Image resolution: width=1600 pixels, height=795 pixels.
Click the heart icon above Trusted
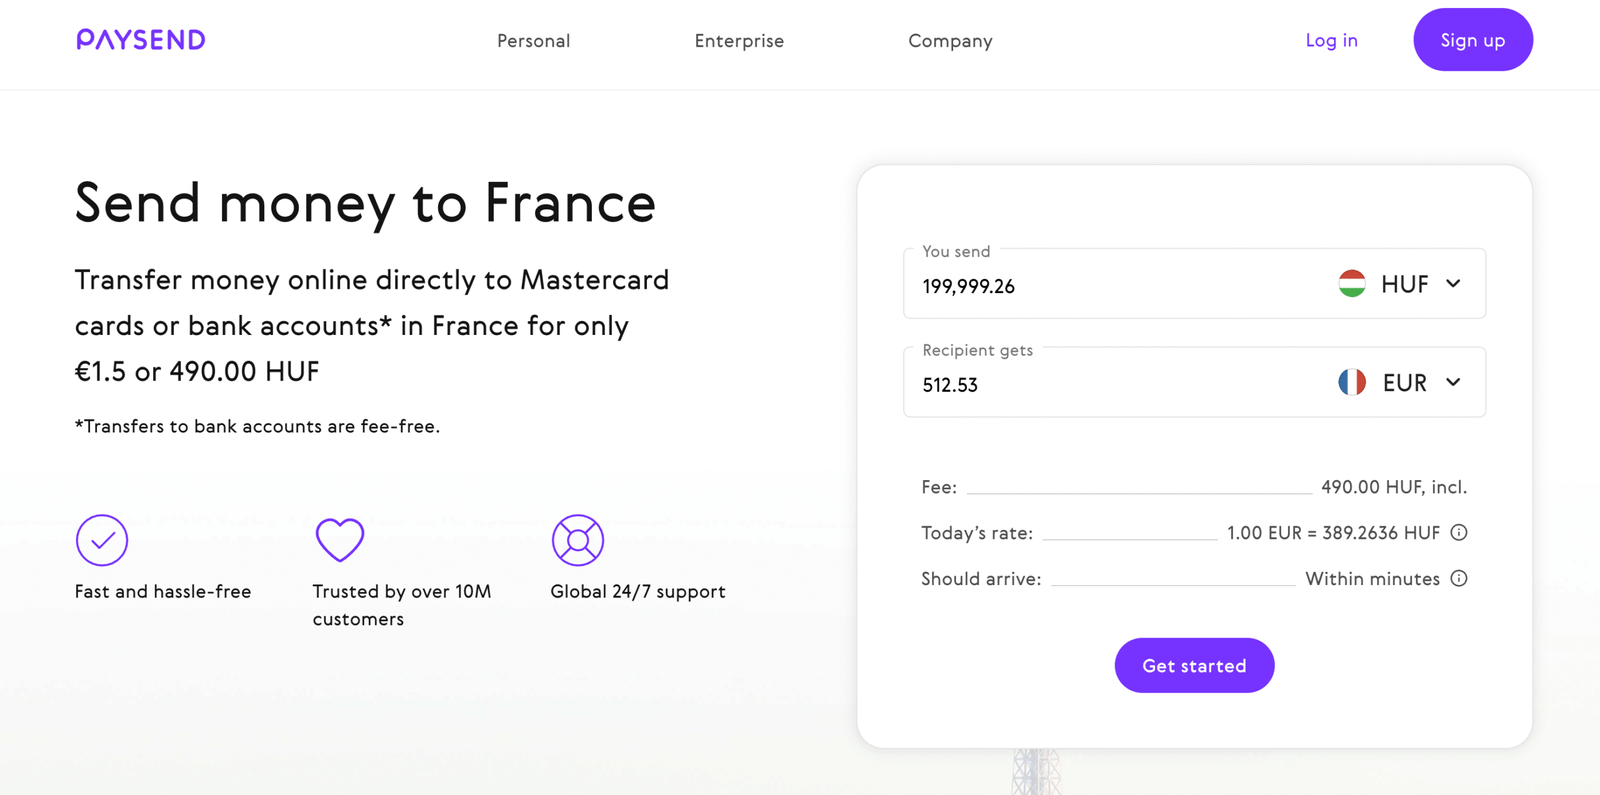point(340,540)
